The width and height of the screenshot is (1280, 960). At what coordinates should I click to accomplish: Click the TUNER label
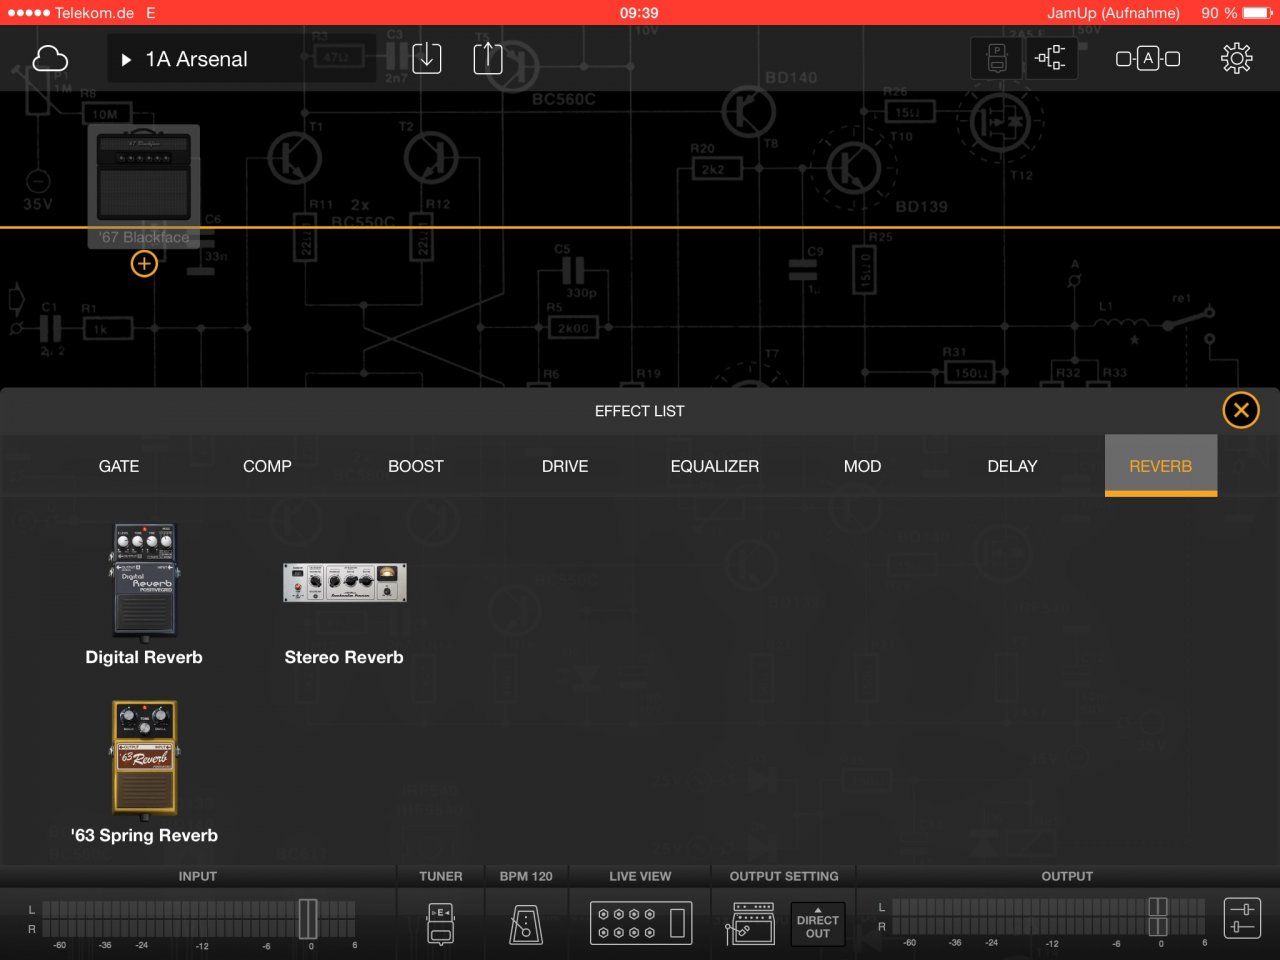[441, 876]
